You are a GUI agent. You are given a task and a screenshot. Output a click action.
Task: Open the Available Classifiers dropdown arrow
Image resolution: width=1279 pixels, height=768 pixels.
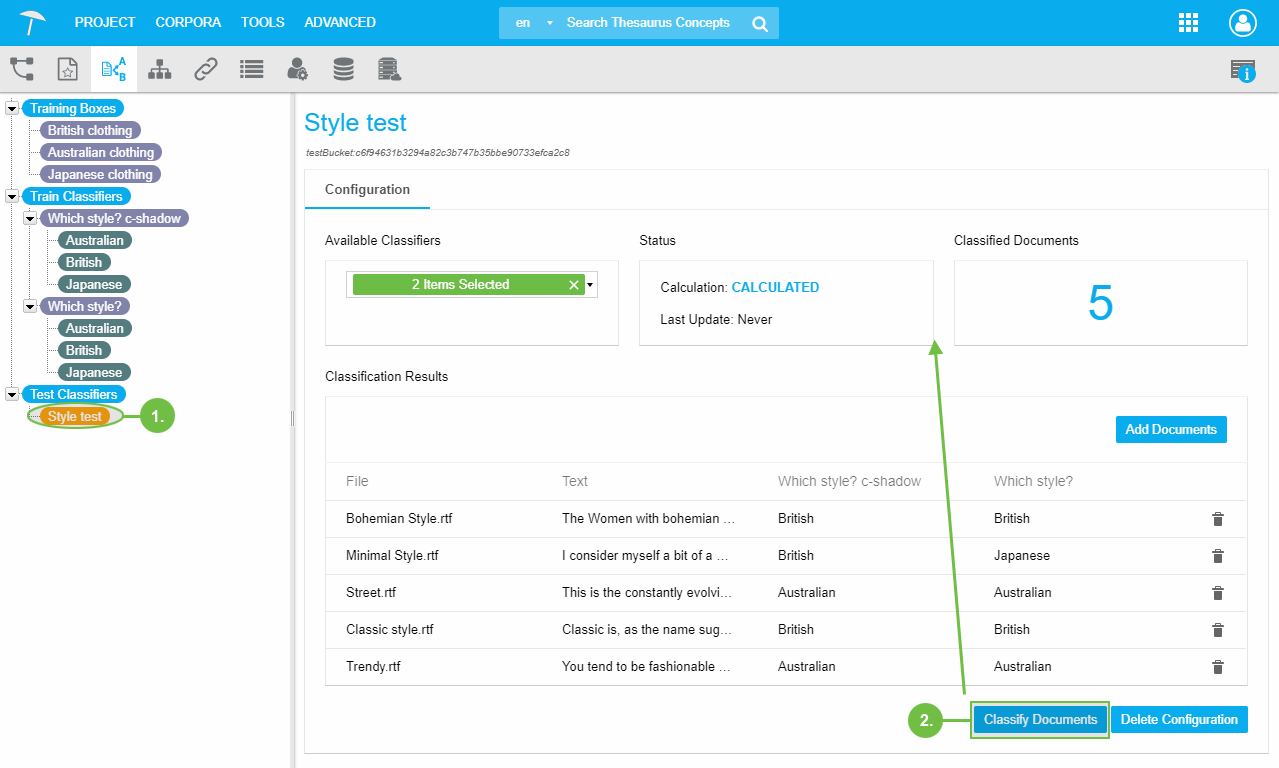590,285
